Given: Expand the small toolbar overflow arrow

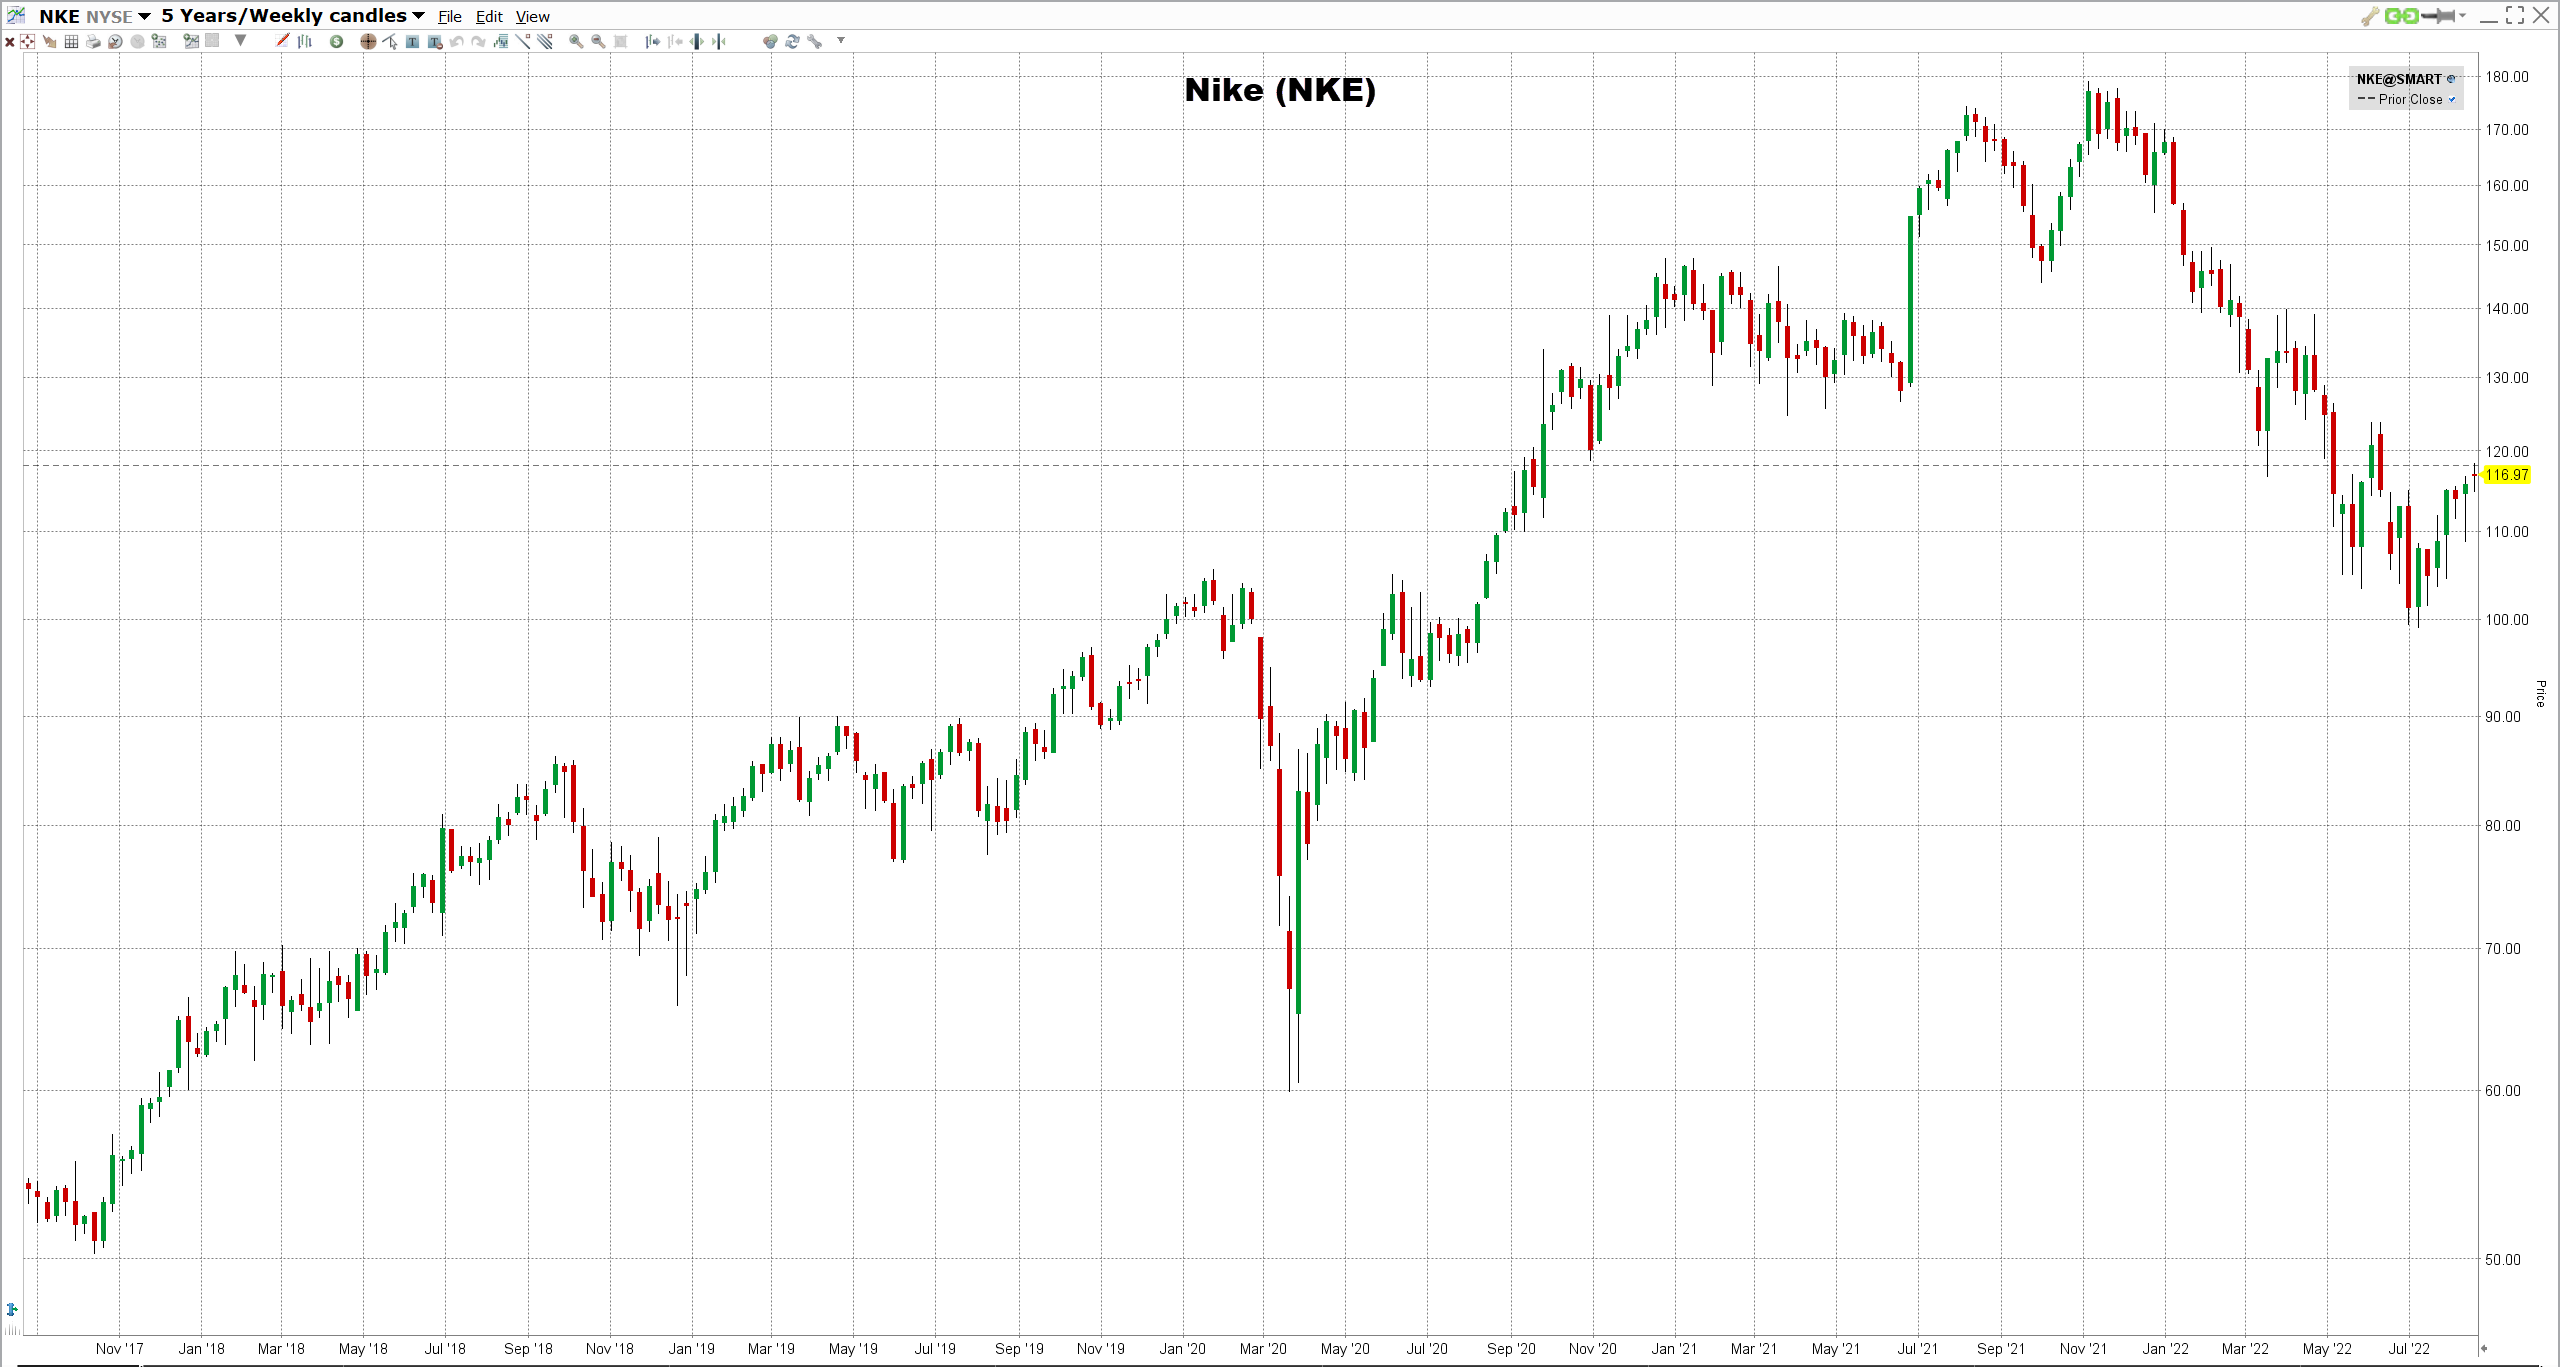Looking at the screenshot, I should click(x=841, y=40).
